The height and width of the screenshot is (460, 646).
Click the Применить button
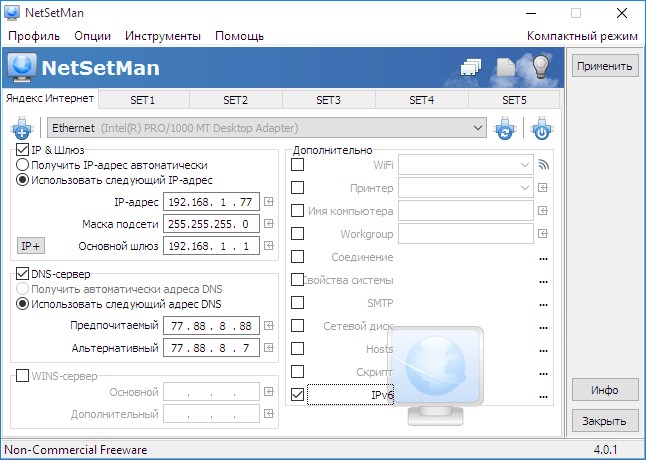(604, 66)
